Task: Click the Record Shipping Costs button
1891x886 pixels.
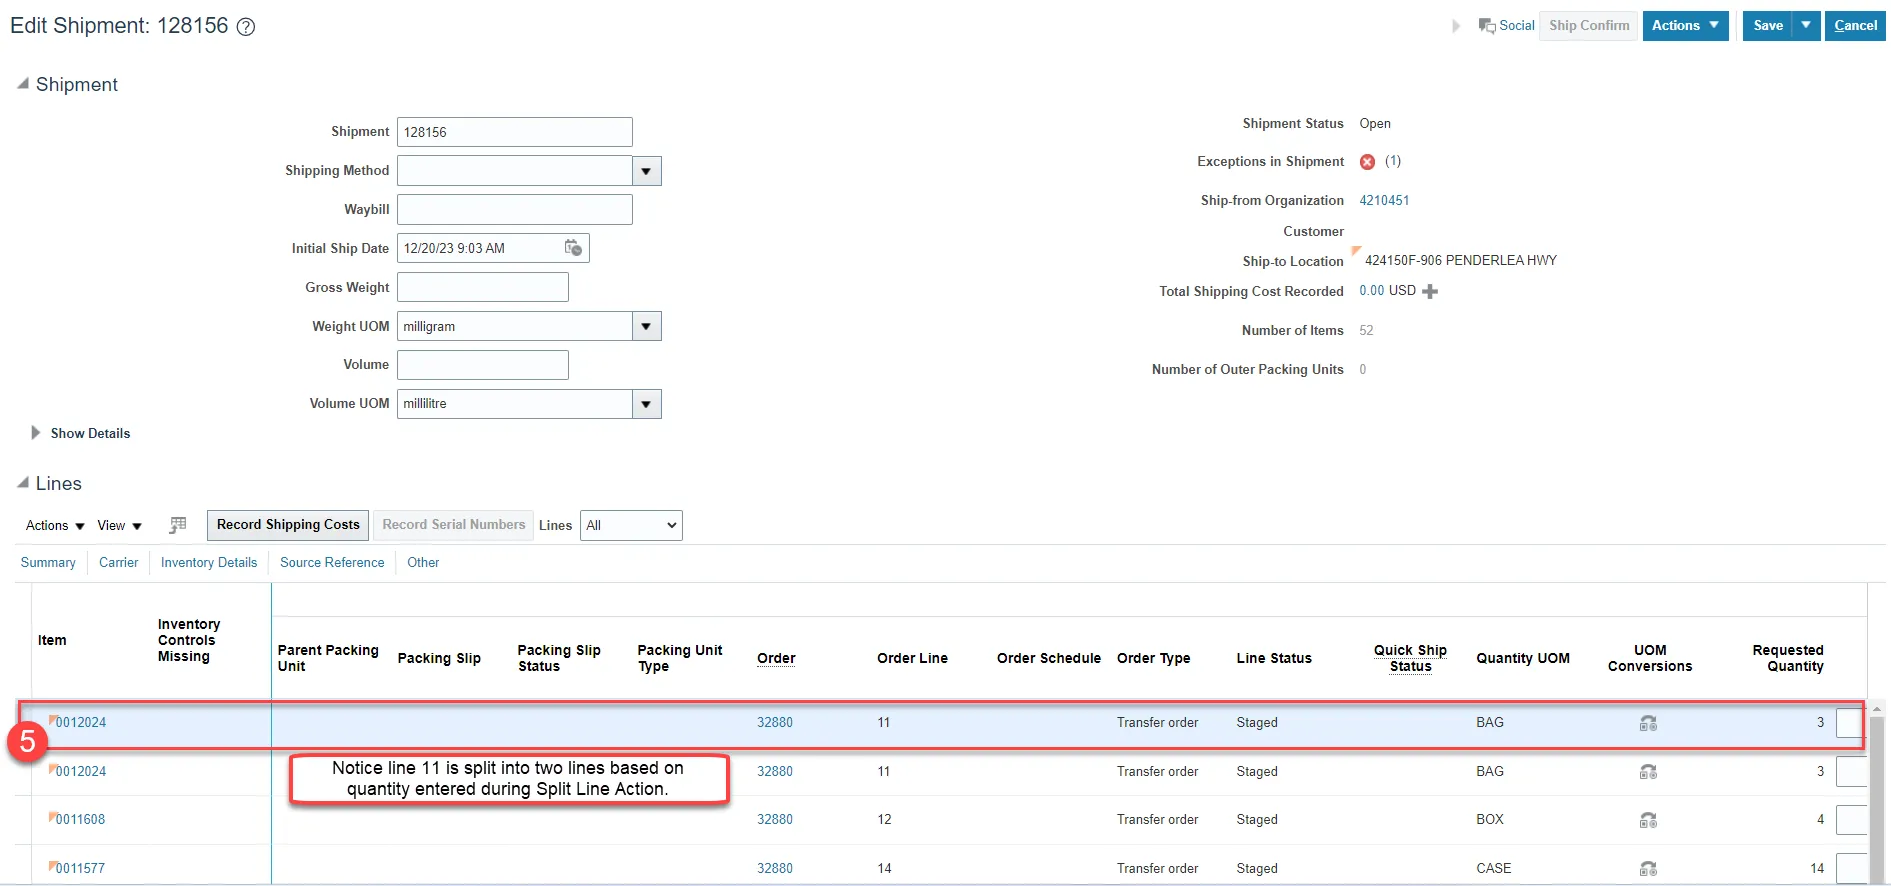Action: click(x=288, y=525)
